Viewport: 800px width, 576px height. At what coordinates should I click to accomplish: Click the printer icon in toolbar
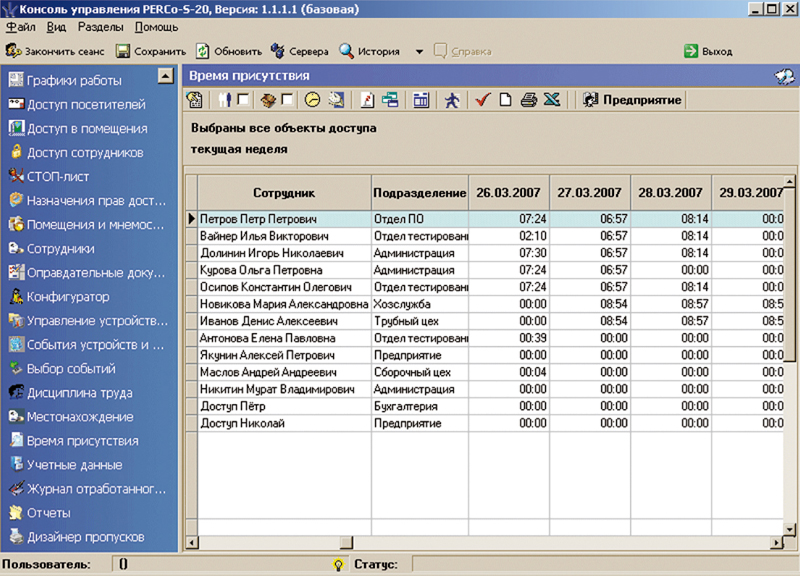pyautogui.click(x=529, y=100)
